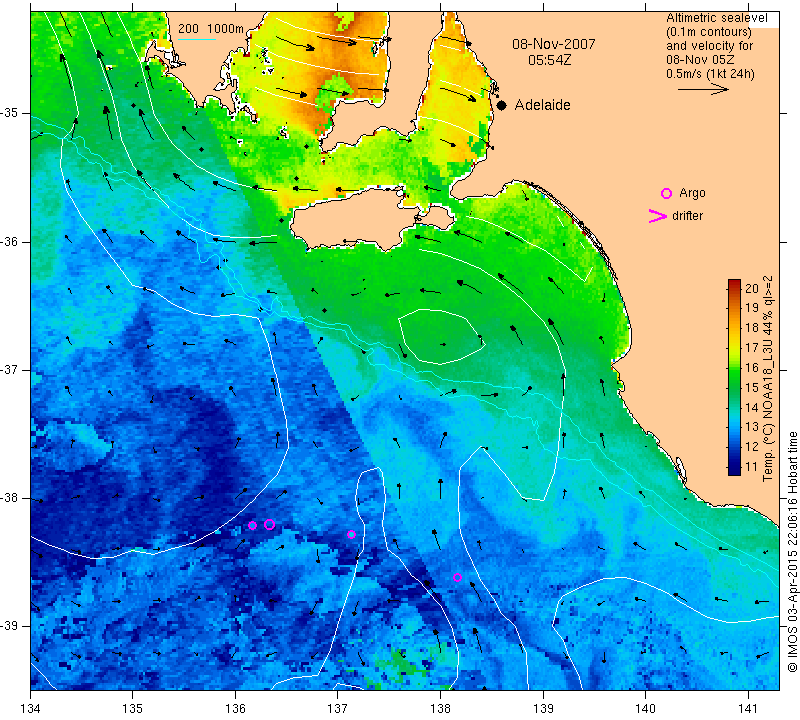The width and height of the screenshot is (800, 720).
Task: Click the 'and velocity for' legend line
Action: [710, 45]
